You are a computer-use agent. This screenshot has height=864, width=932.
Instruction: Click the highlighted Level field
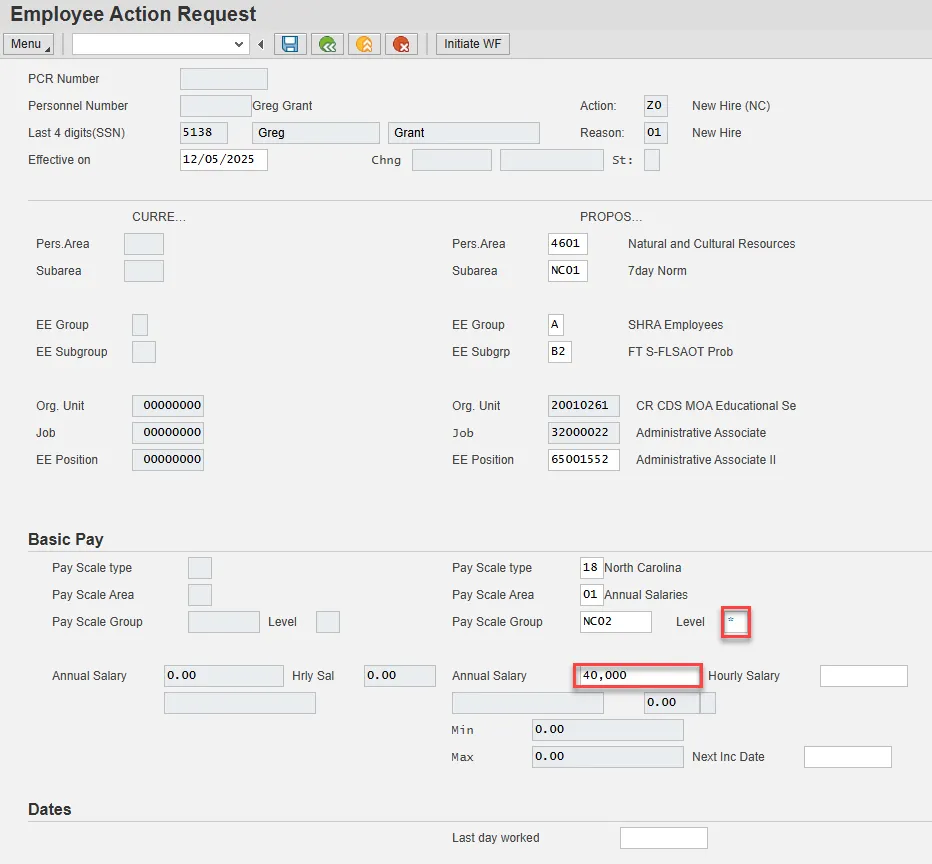pyautogui.click(x=736, y=622)
